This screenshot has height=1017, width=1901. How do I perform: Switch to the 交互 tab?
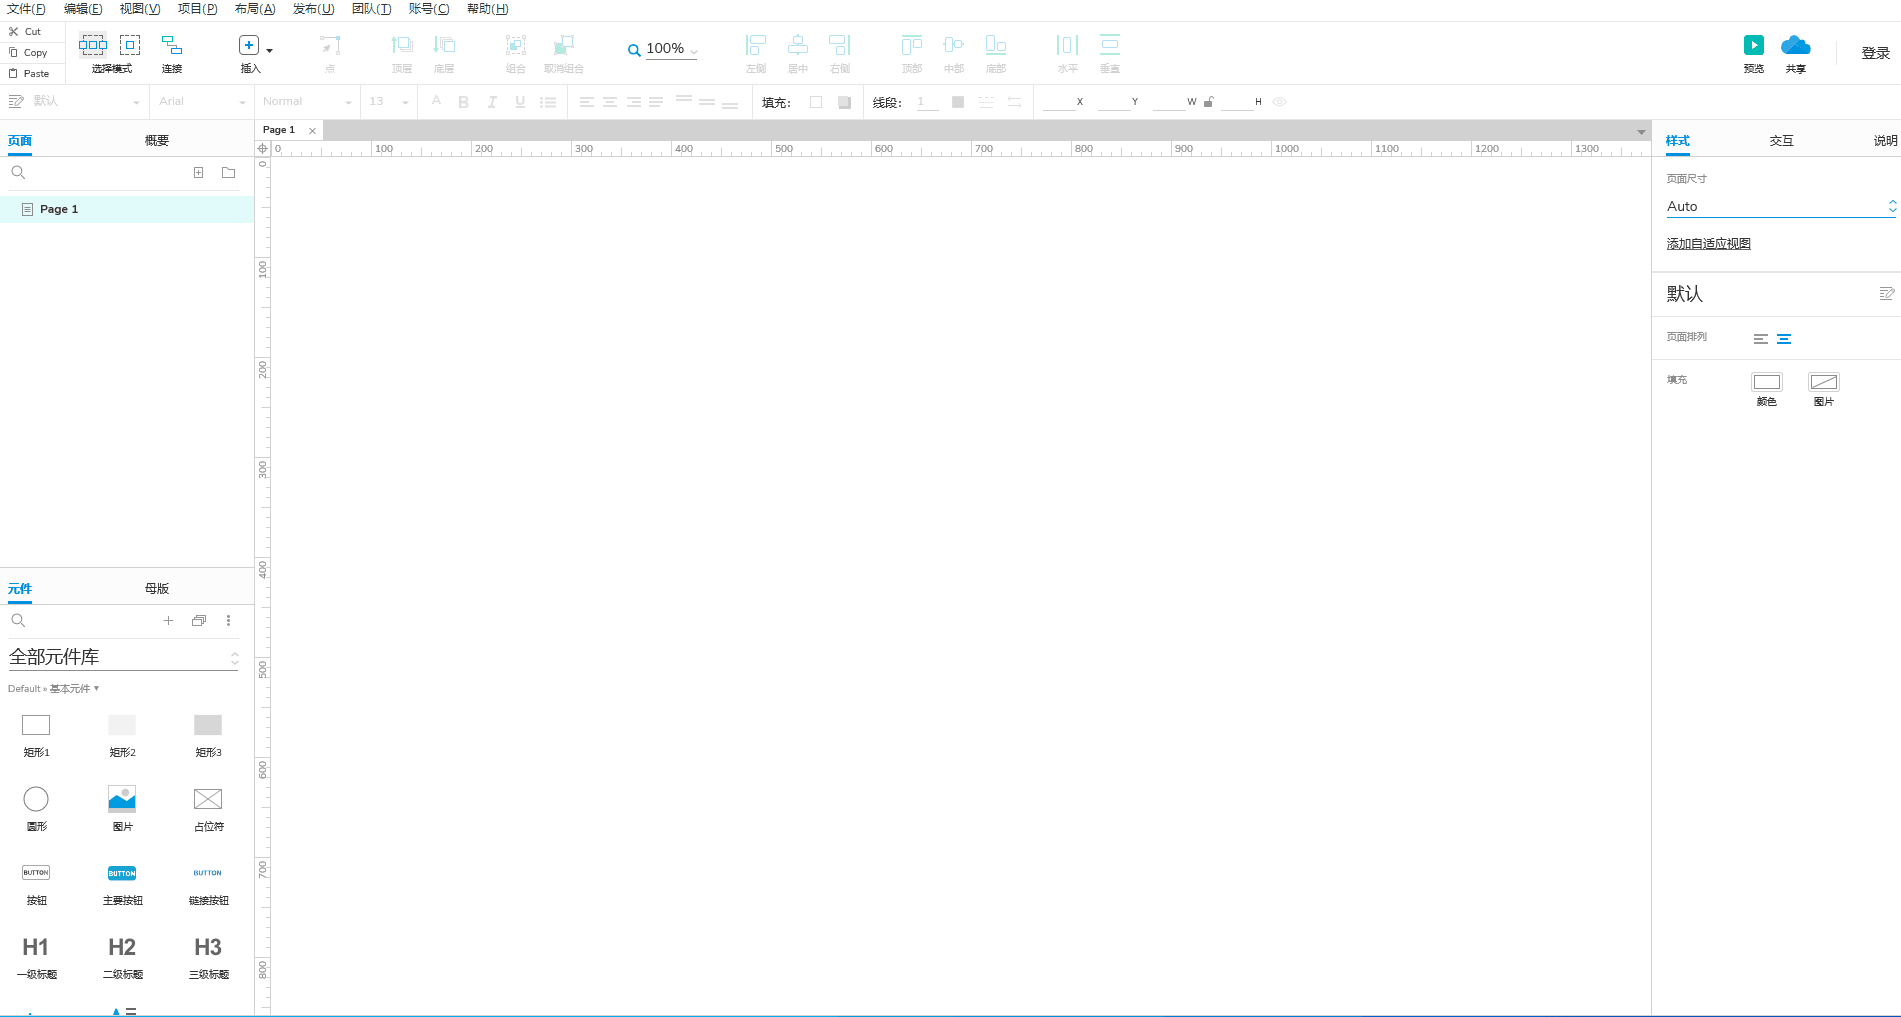coord(1781,141)
